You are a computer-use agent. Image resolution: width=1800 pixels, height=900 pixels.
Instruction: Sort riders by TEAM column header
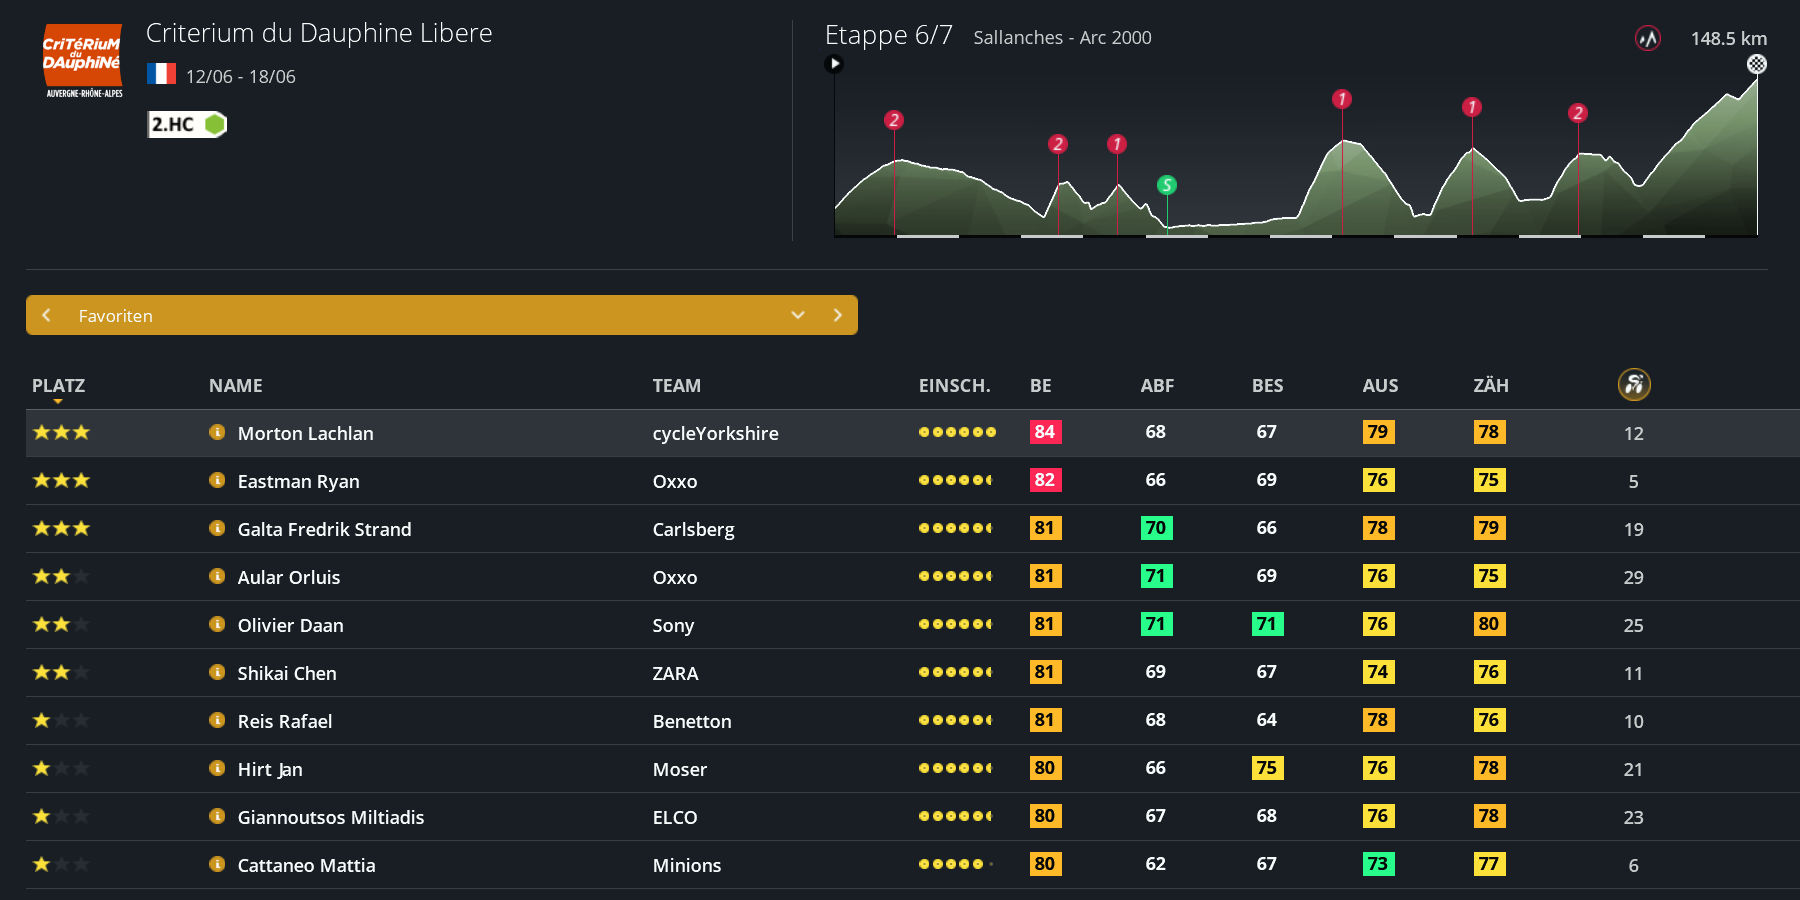(x=676, y=386)
